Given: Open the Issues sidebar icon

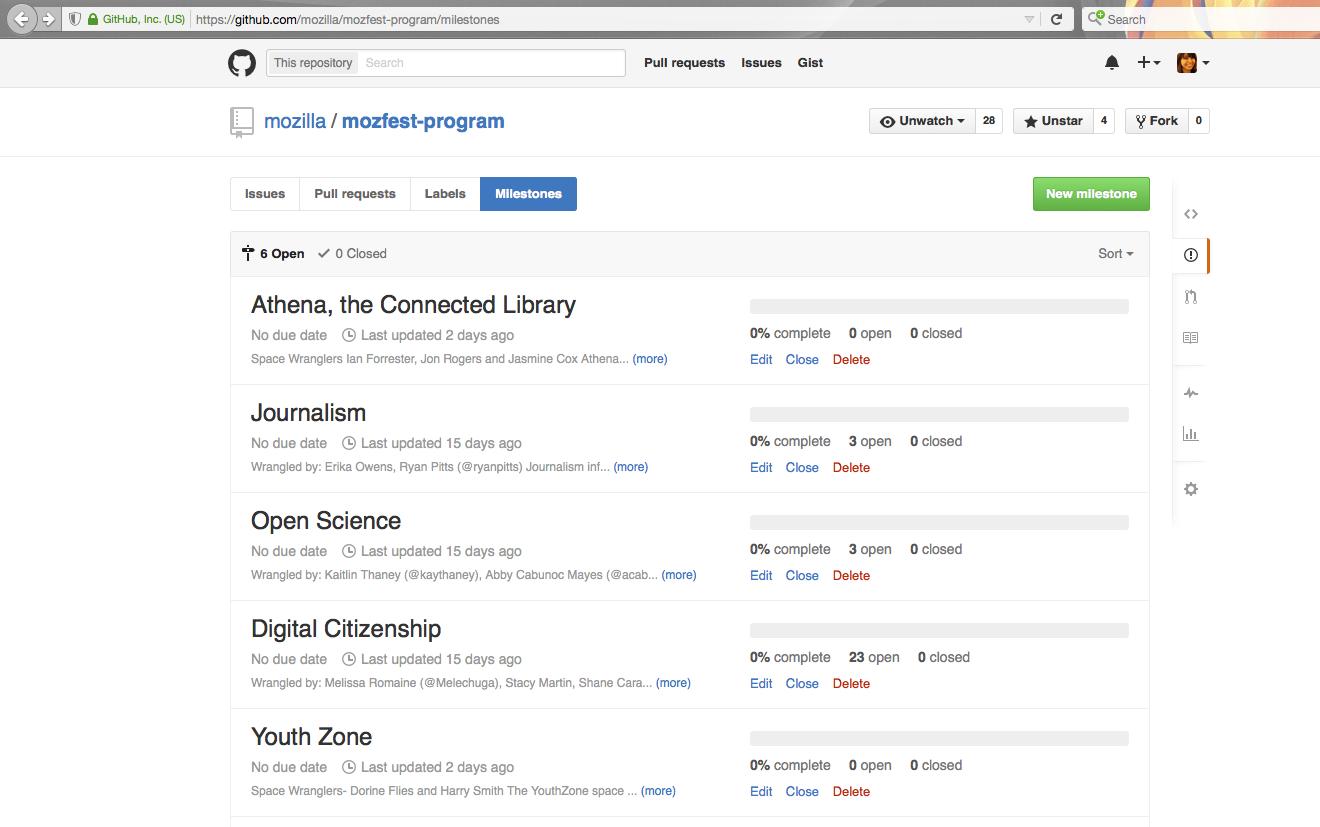Looking at the screenshot, I should pyautogui.click(x=1190, y=255).
